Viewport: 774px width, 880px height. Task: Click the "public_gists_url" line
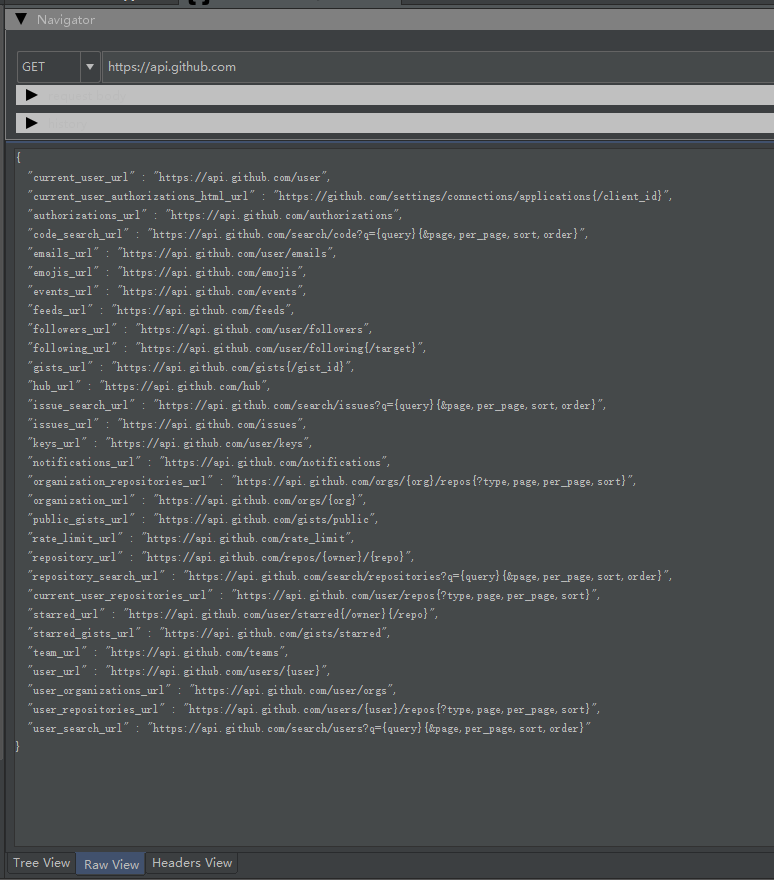pos(203,520)
